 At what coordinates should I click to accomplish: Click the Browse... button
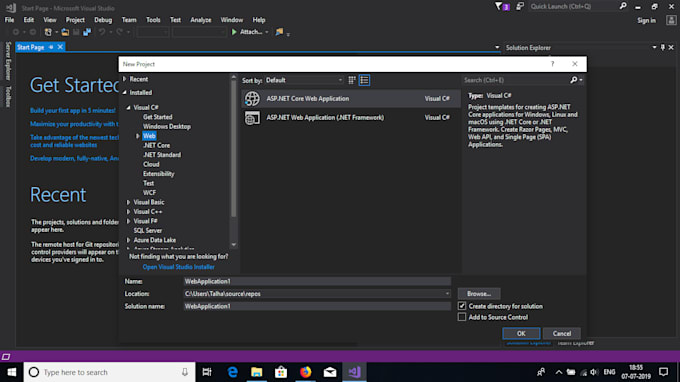coord(479,294)
